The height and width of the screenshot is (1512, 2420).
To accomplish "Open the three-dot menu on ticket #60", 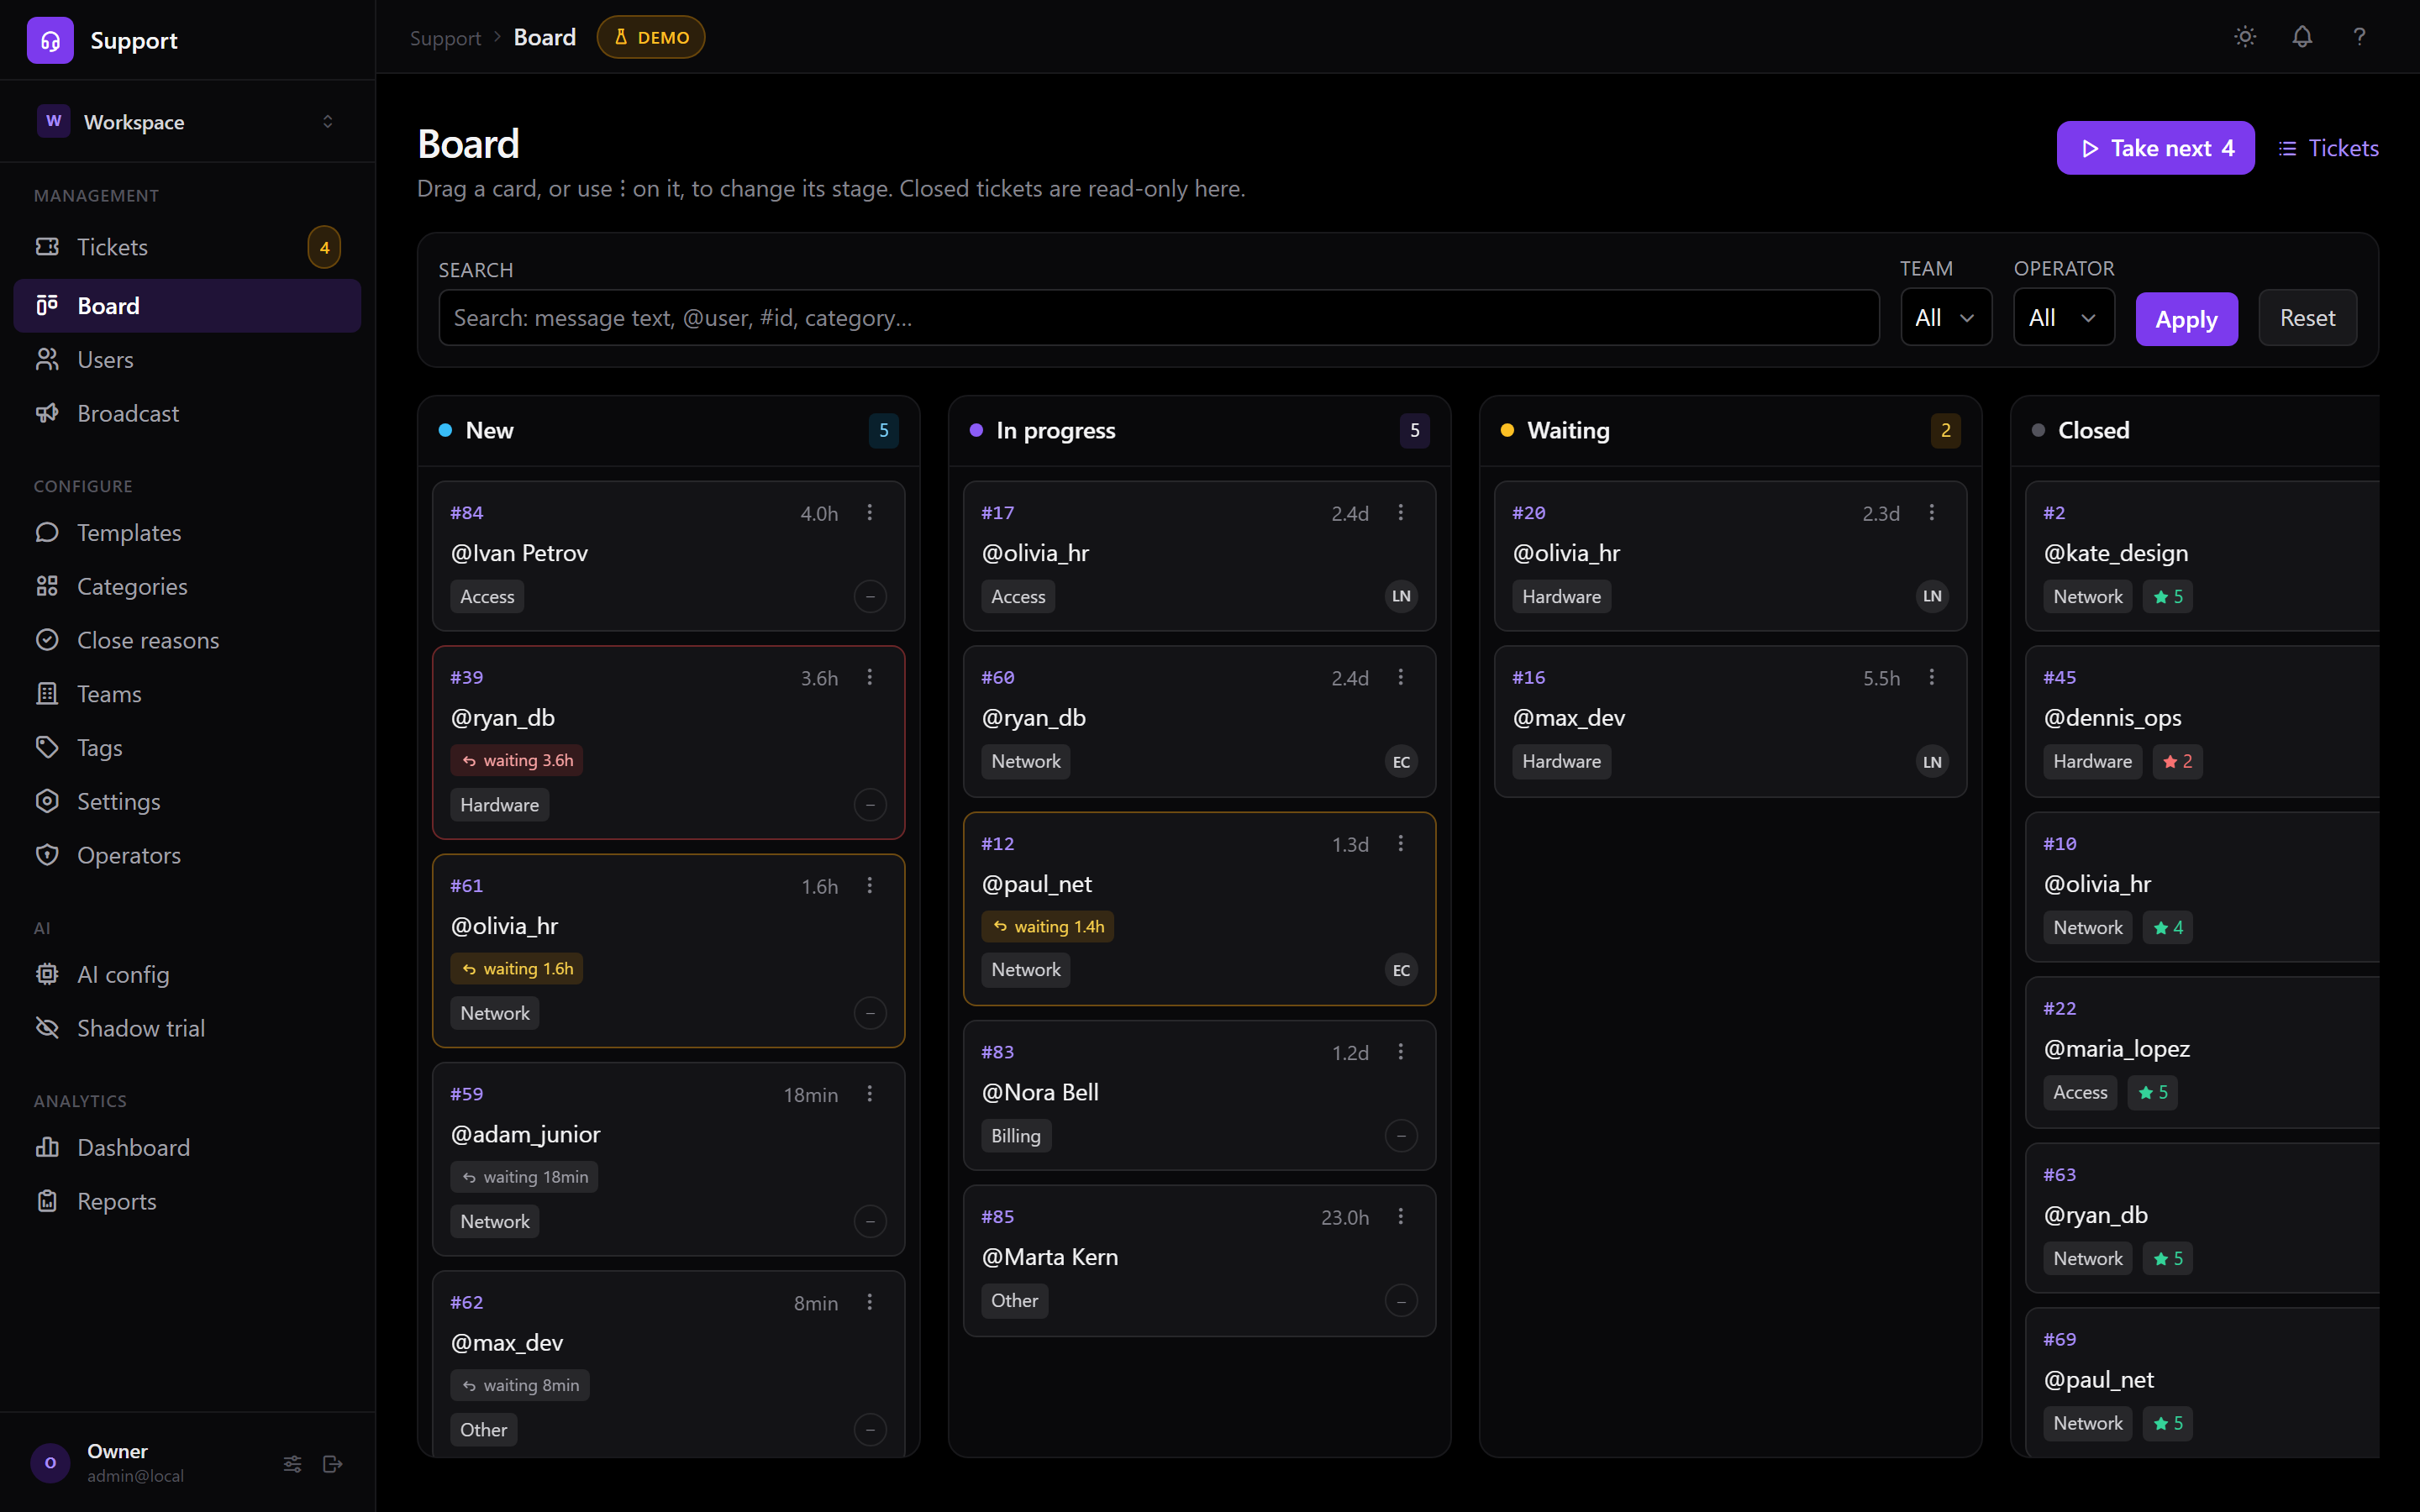I will coord(1401,678).
